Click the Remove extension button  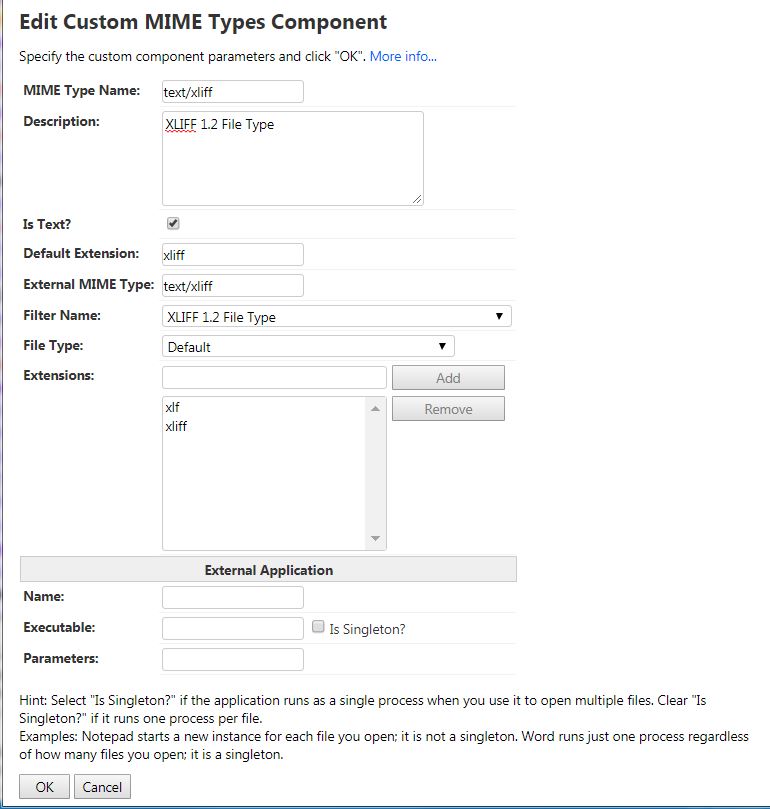pos(448,409)
